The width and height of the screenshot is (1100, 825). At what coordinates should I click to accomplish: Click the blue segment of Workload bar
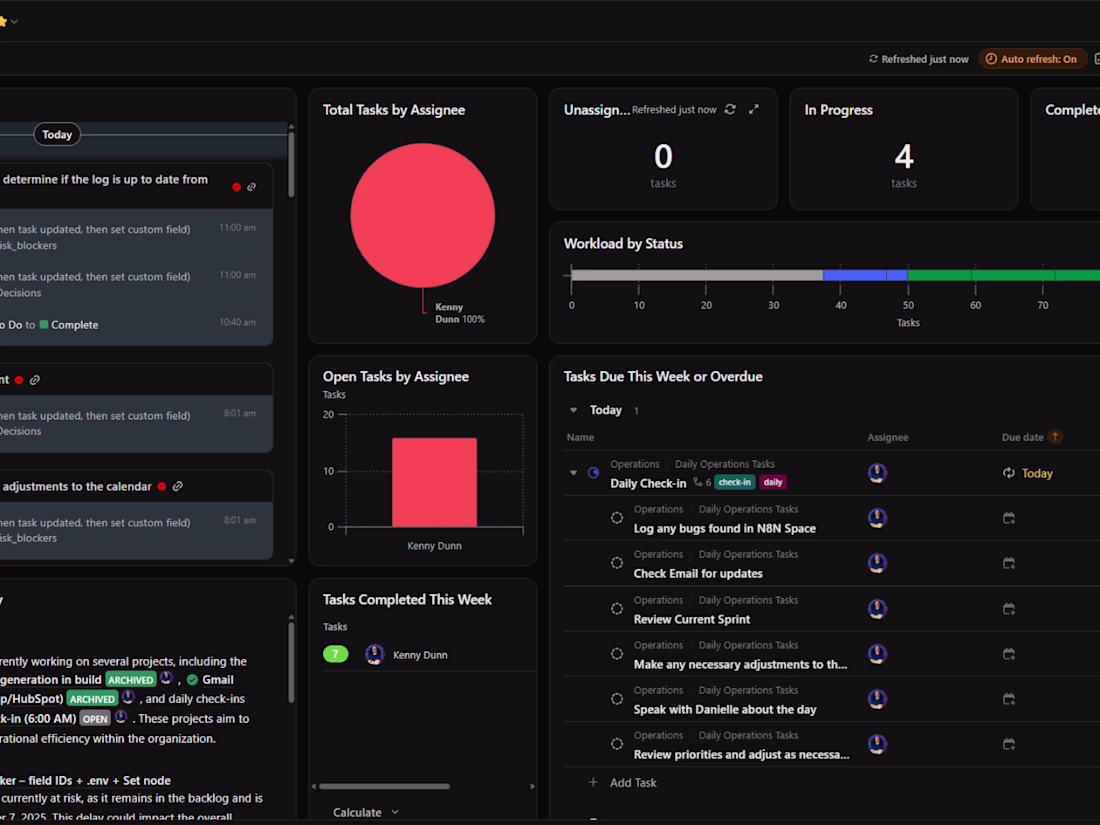865,276
